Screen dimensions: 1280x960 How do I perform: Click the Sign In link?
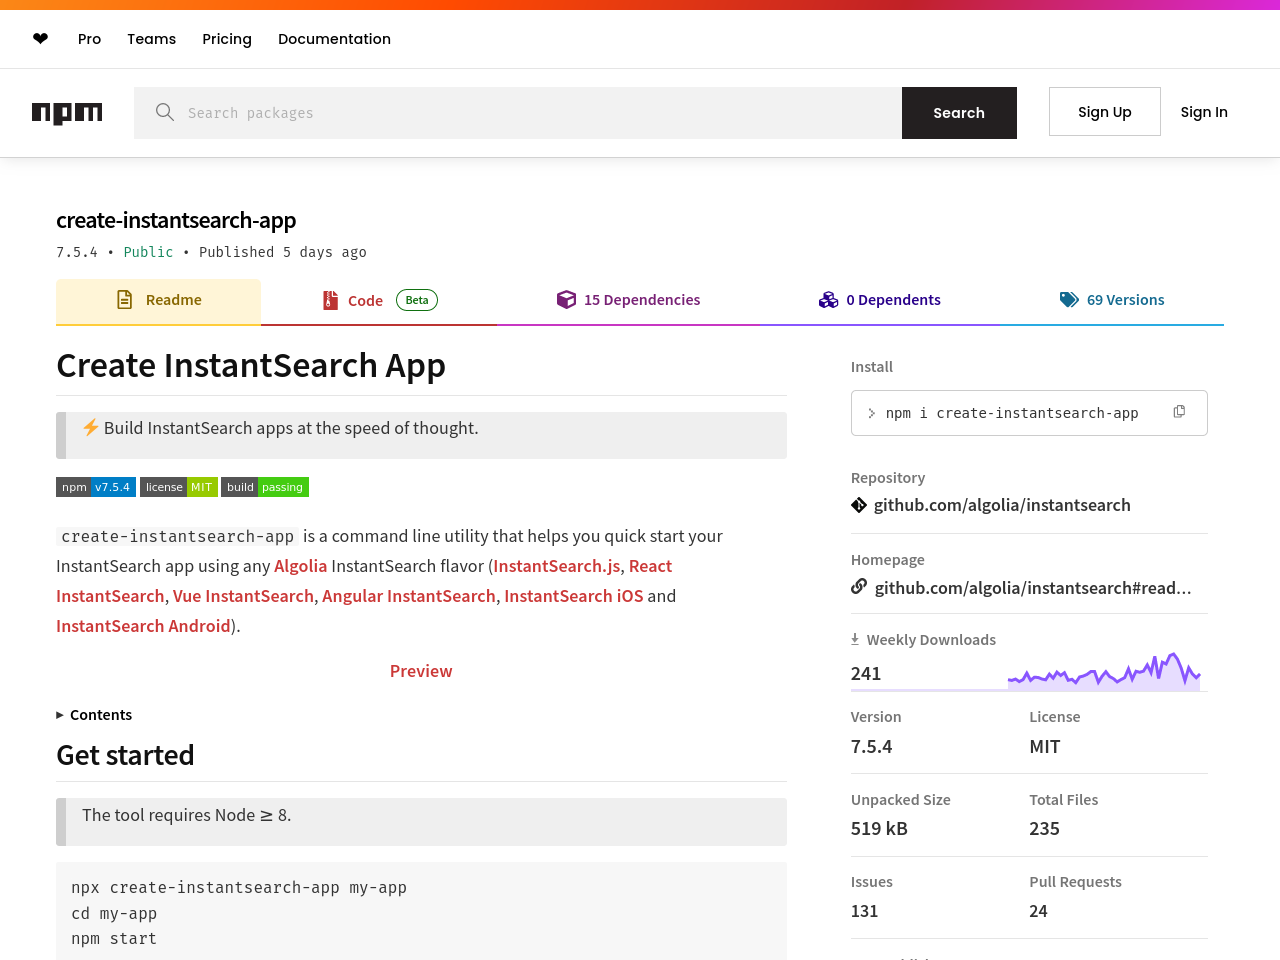tap(1204, 112)
